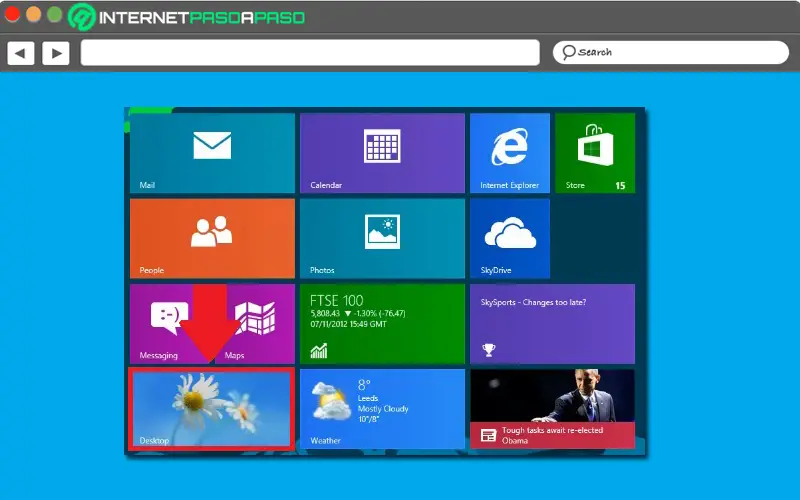The height and width of the screenshot is (500, 800).
Task: Open the Photos tile
Action: point(382,238)
